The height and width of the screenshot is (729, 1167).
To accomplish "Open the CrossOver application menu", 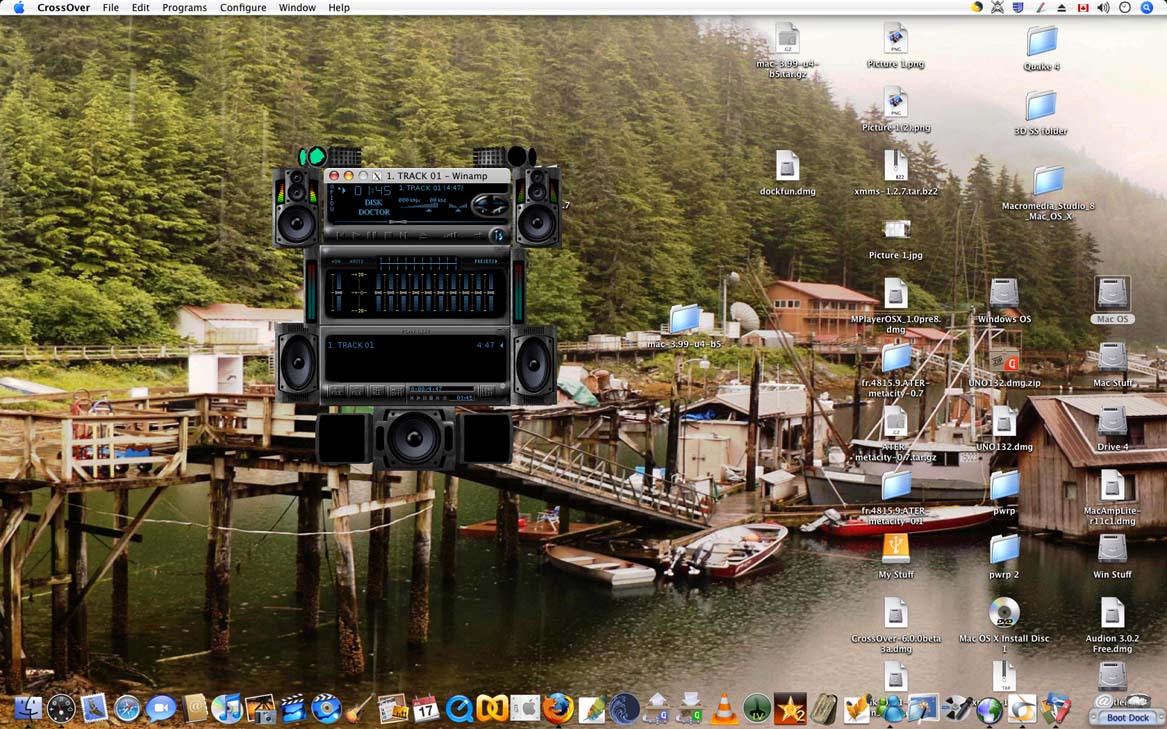I will point(63,7).
